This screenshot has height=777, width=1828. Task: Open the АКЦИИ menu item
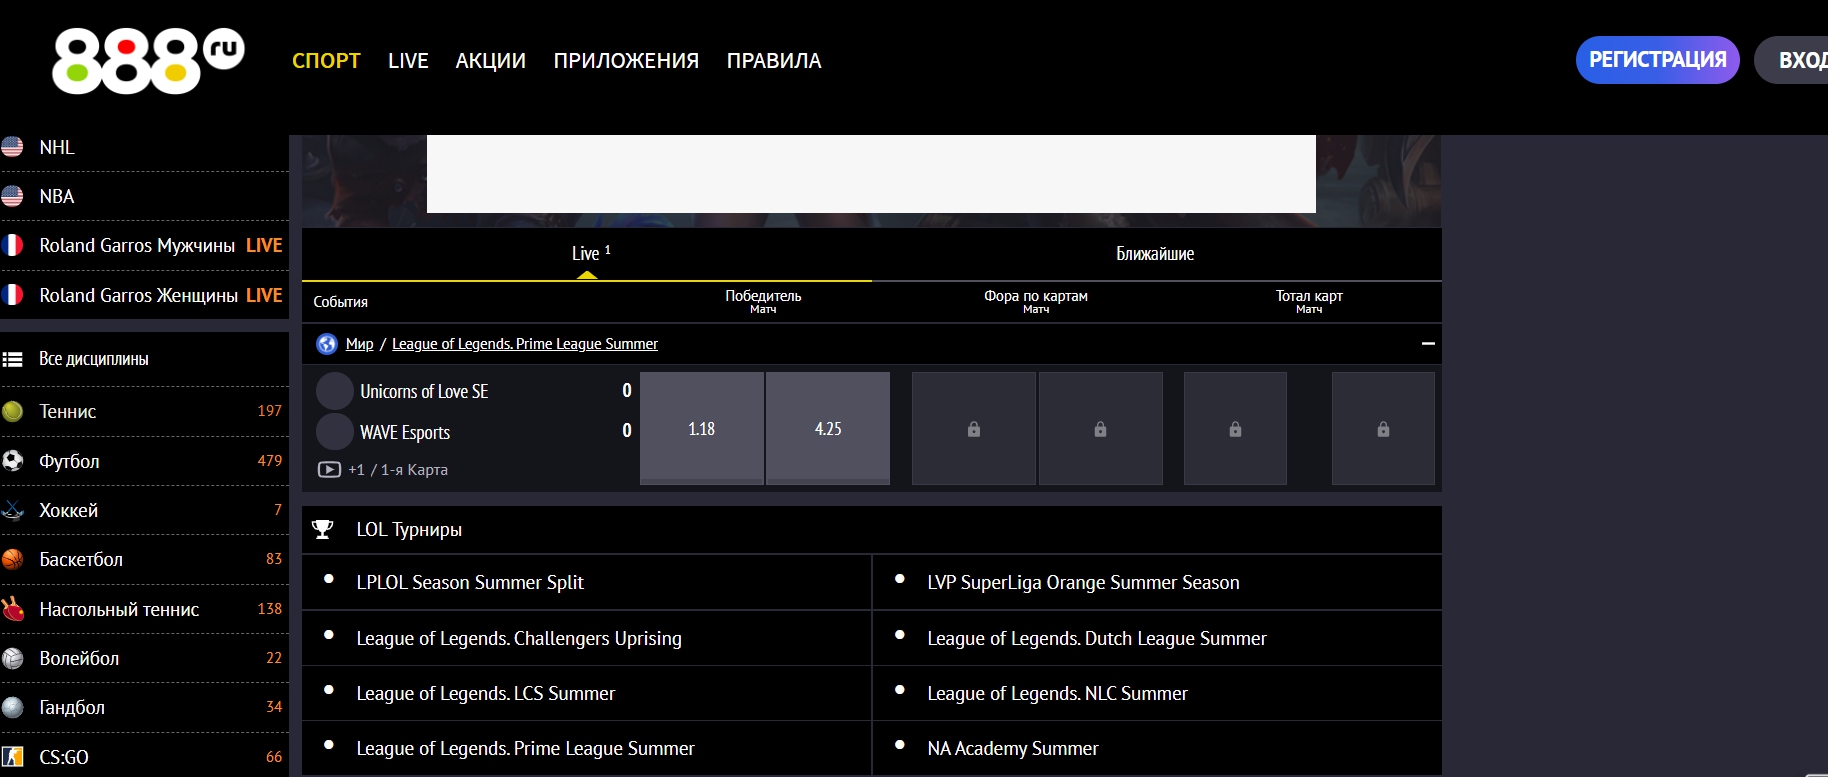point(490,61)
